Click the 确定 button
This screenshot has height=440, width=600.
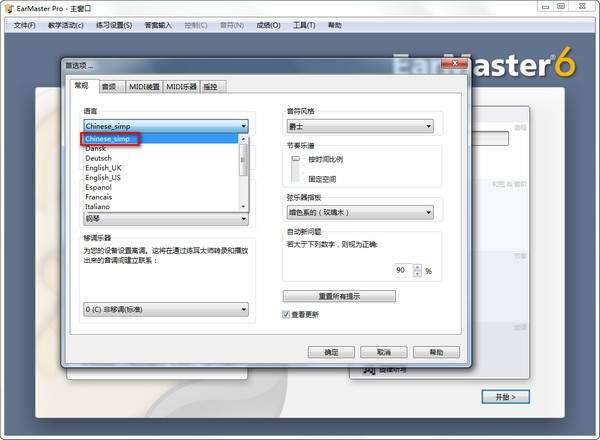point(331,352)
